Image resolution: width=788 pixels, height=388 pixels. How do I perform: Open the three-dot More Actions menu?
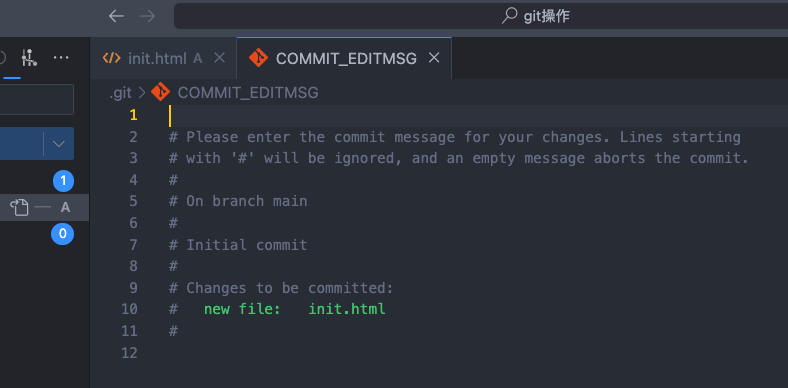61,58
